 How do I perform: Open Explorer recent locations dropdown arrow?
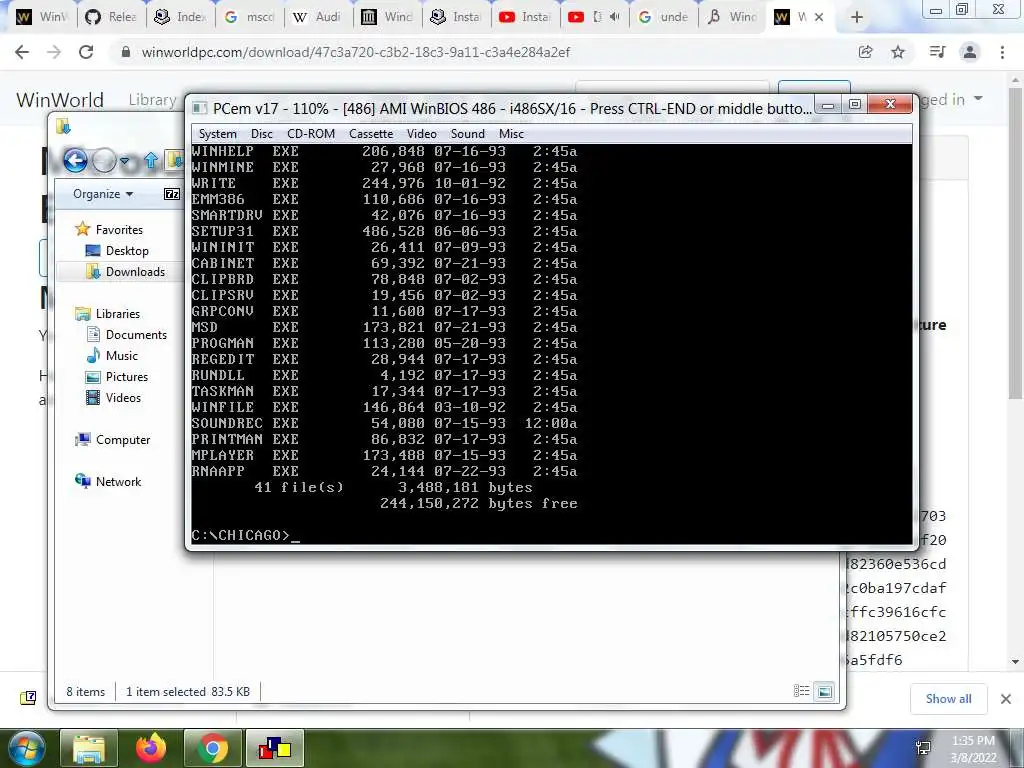coord(124,161)
